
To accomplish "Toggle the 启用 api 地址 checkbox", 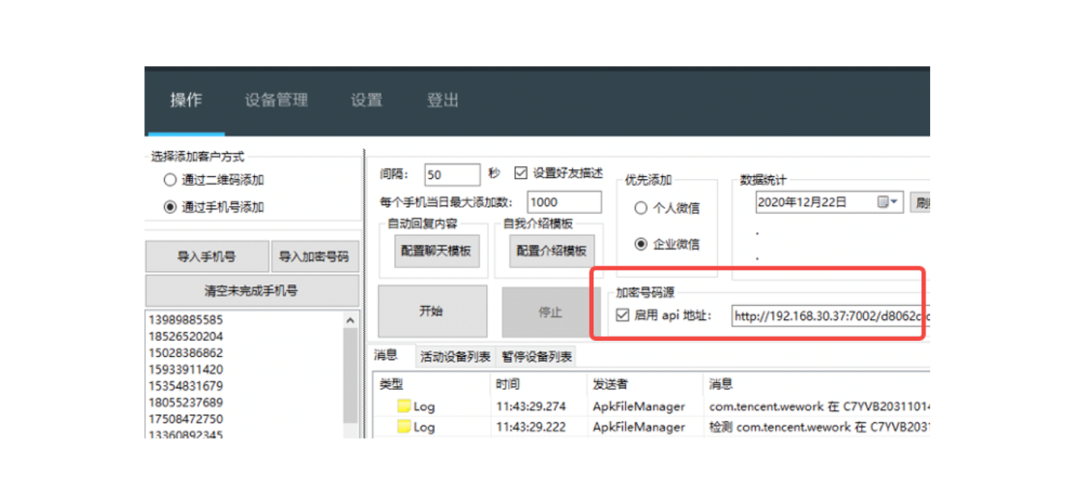I will [623, 316].
